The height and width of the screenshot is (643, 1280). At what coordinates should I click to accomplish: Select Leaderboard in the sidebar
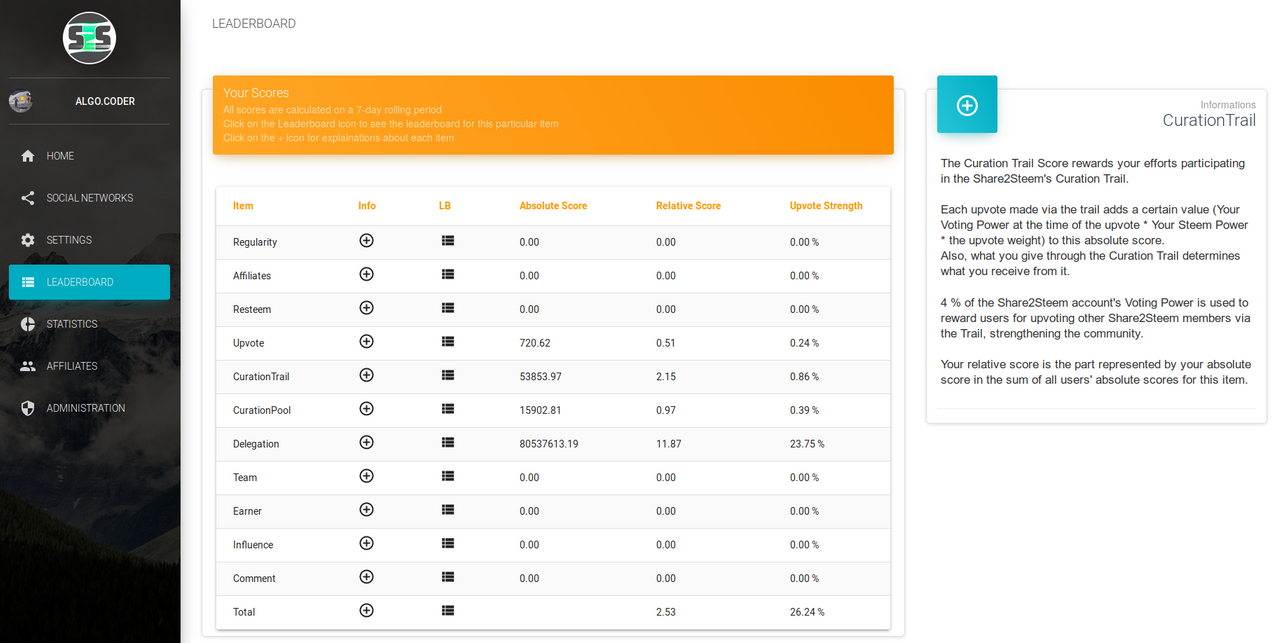89,282
